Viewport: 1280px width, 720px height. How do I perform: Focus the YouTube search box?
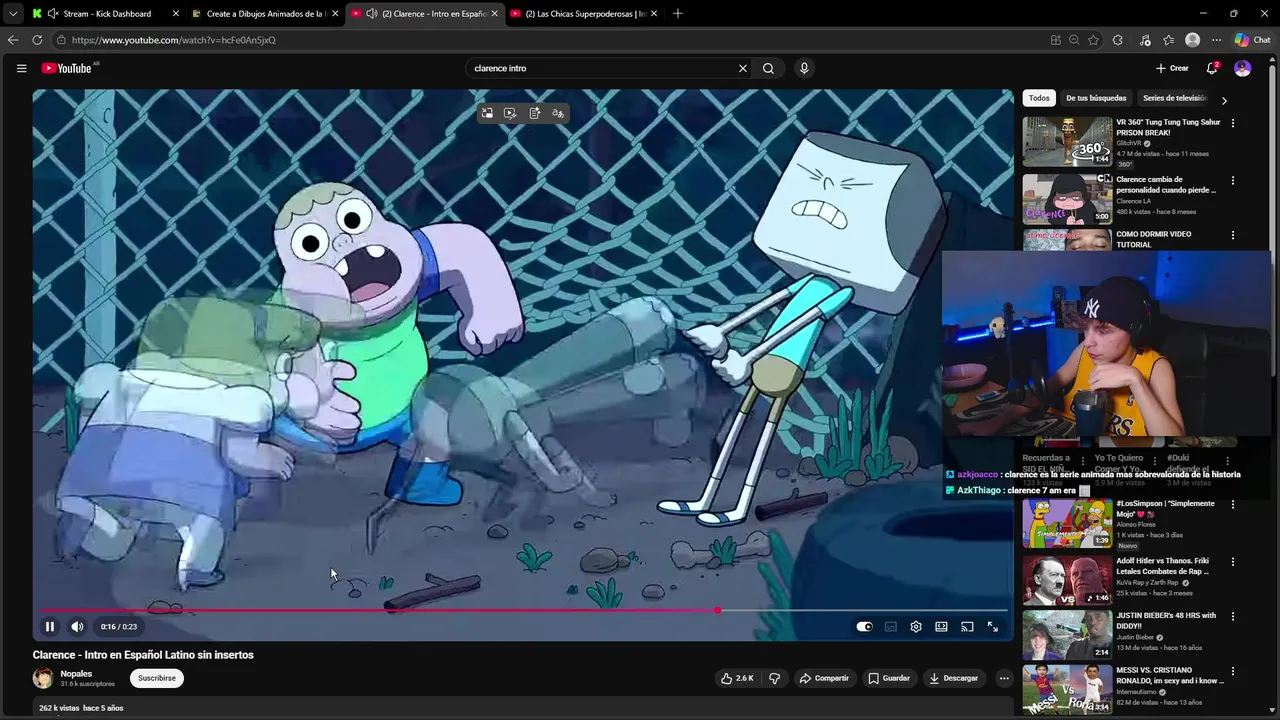[x=602, y=68]
